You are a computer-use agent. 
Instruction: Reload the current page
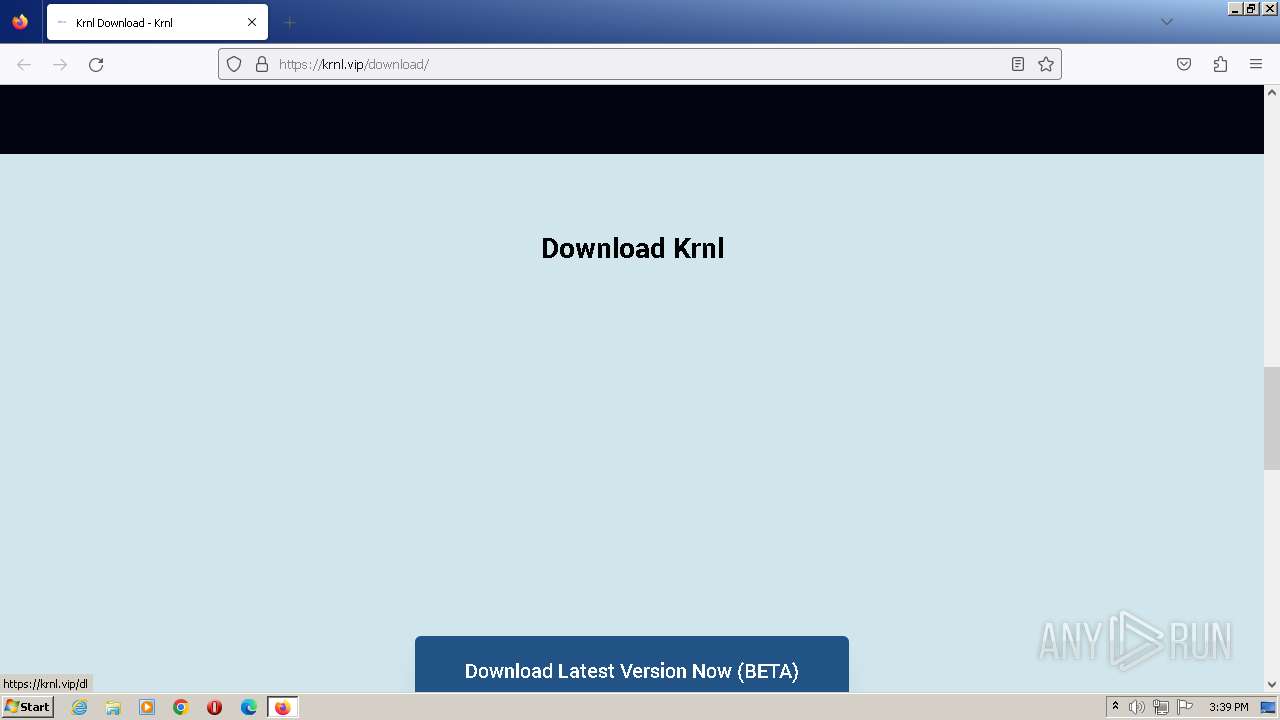pos(96,64)
